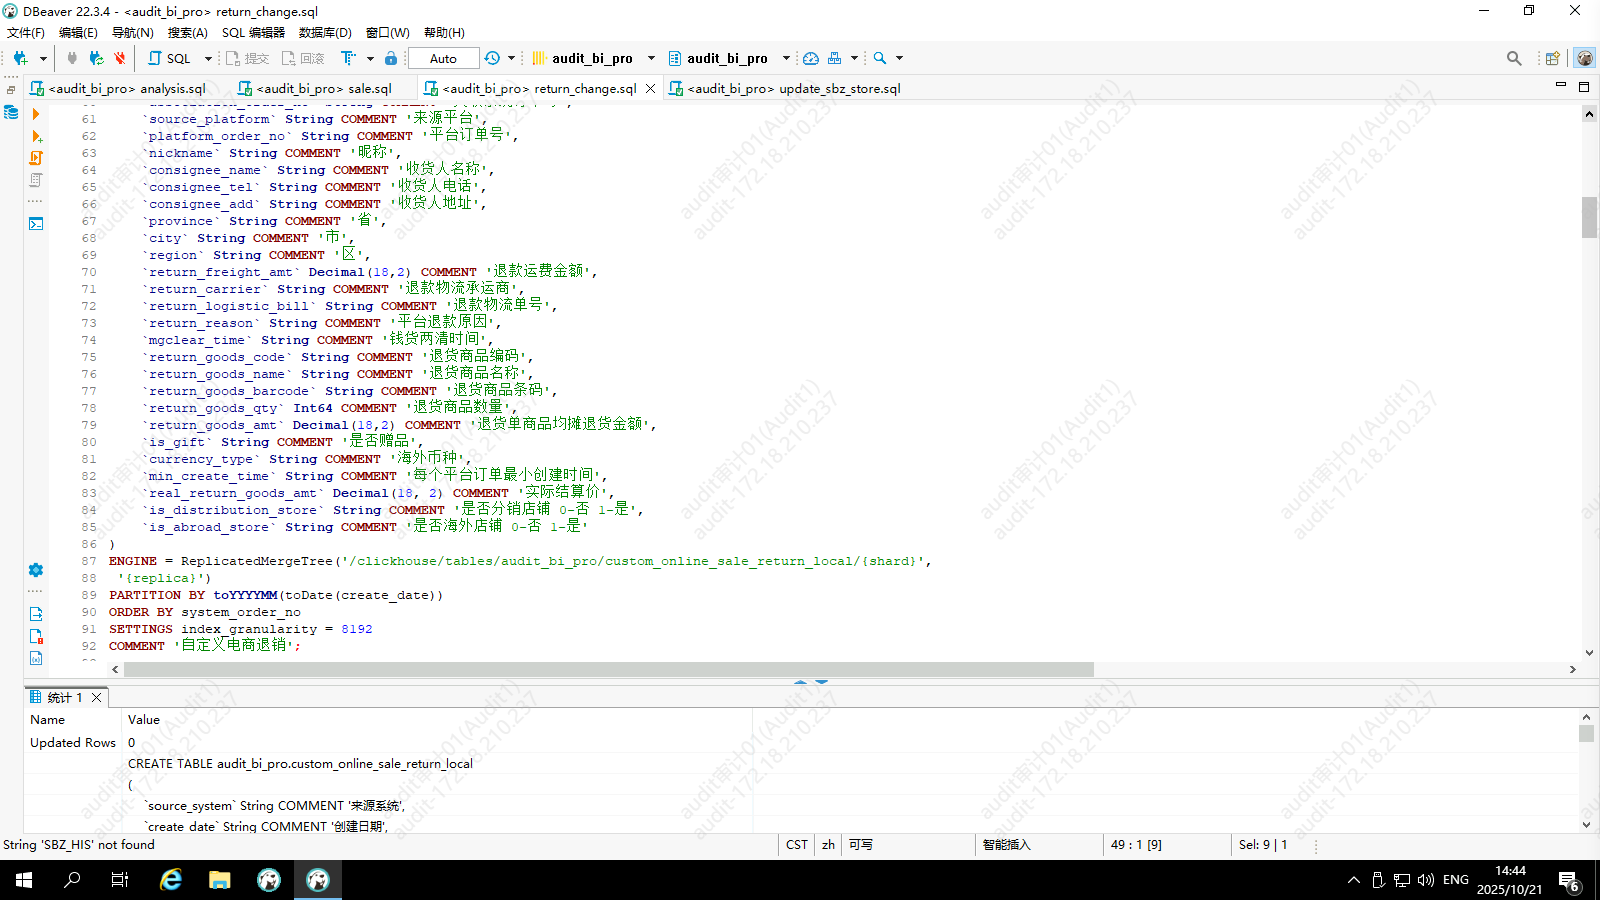The image size is (1600, 900).
Task: Click the red disconnect icon in toolbar
Action: tap(120, 58)
